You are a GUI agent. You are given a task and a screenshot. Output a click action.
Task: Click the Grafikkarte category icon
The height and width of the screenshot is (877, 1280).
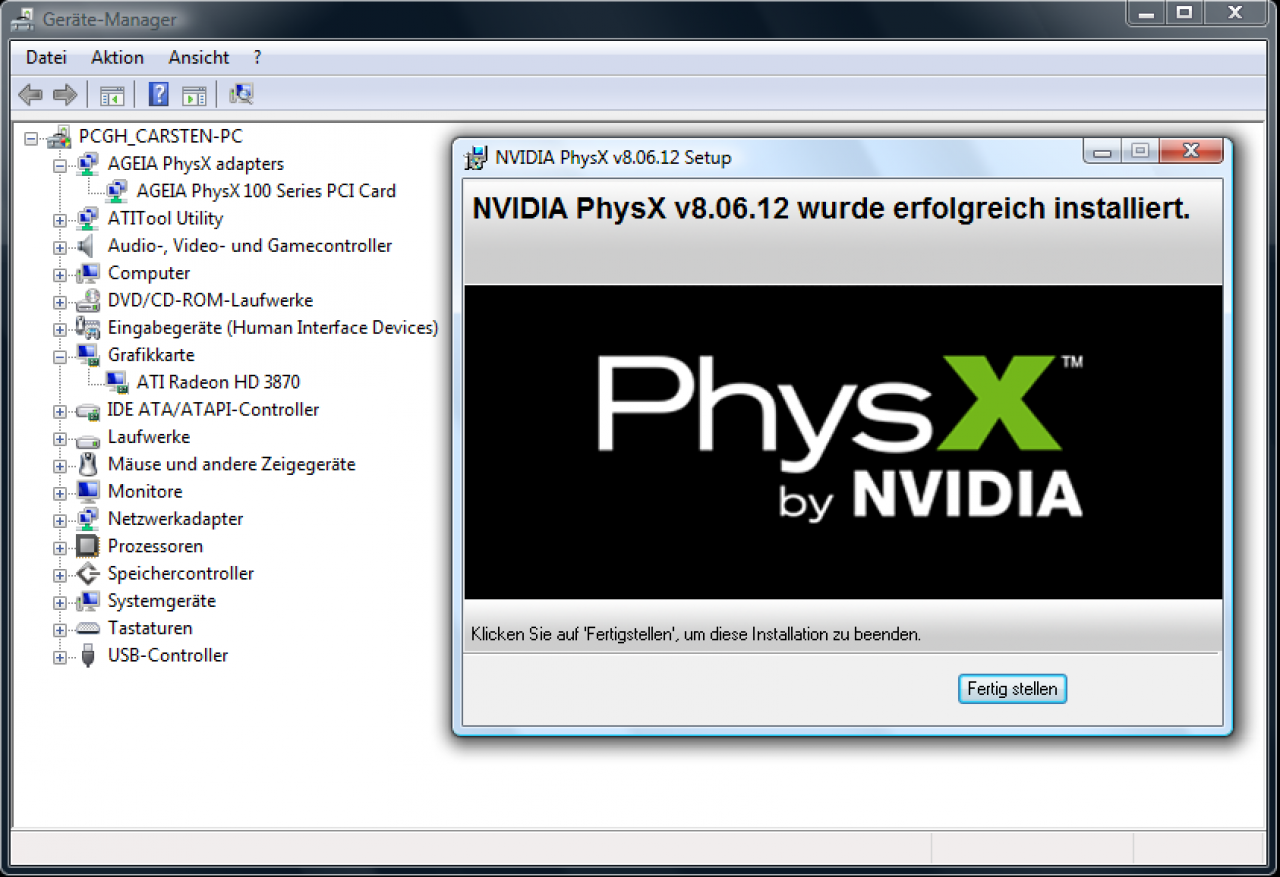click(88, 355)
